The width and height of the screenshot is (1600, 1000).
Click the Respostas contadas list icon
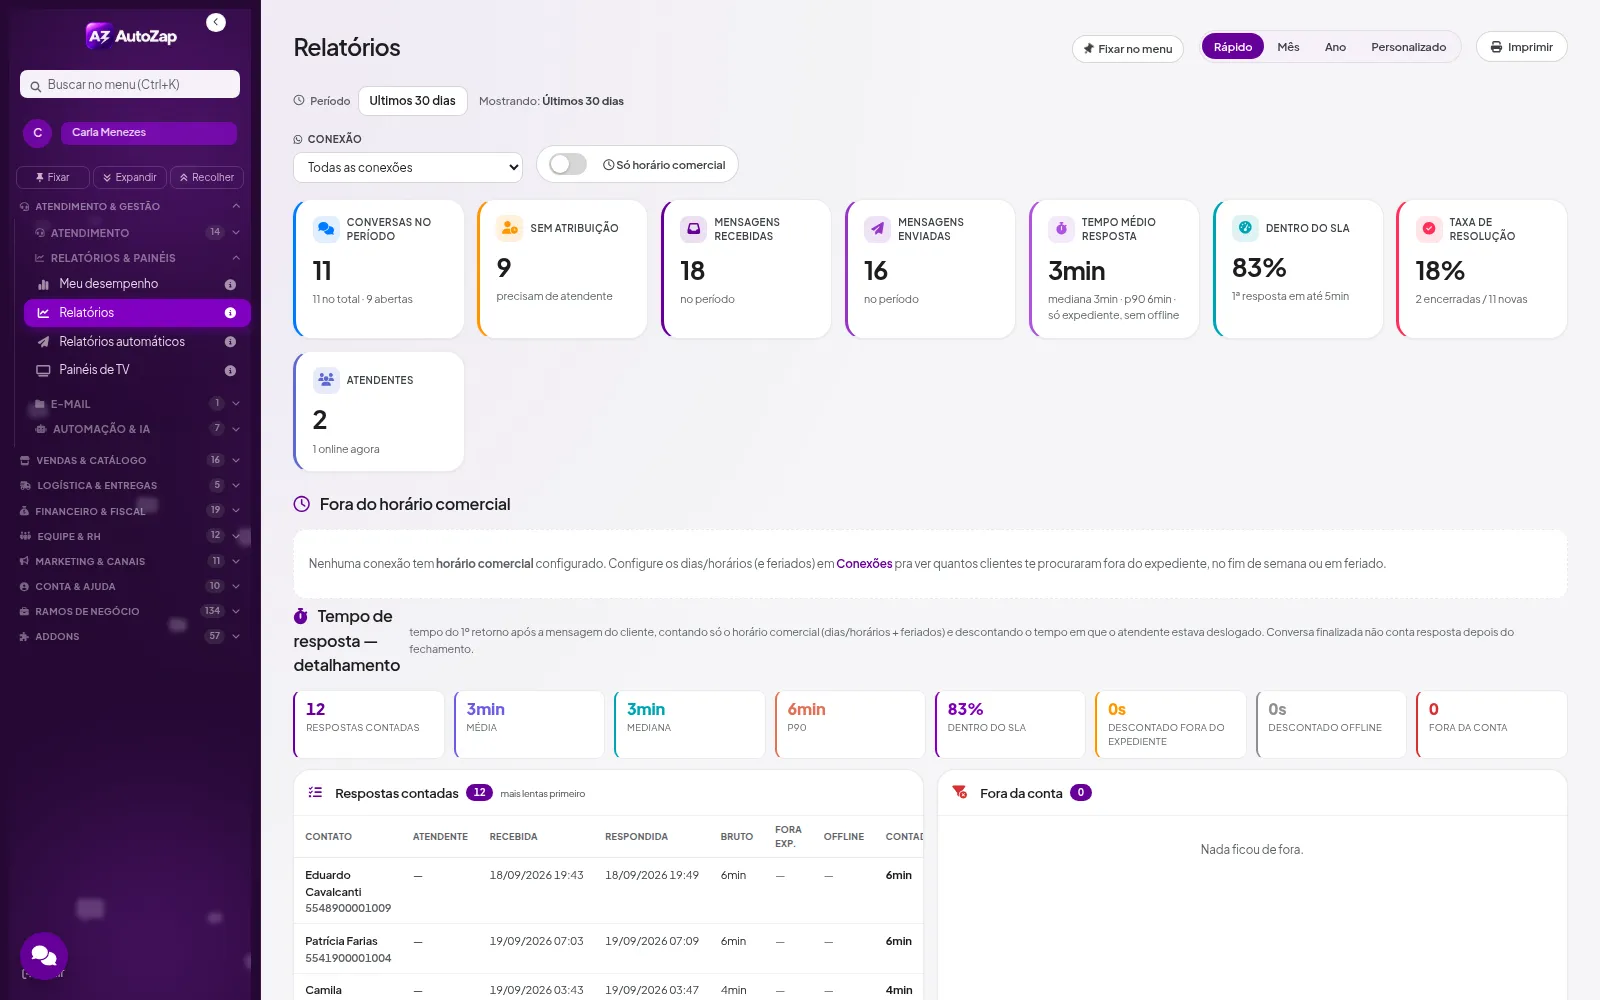click(x=315, y=792)
